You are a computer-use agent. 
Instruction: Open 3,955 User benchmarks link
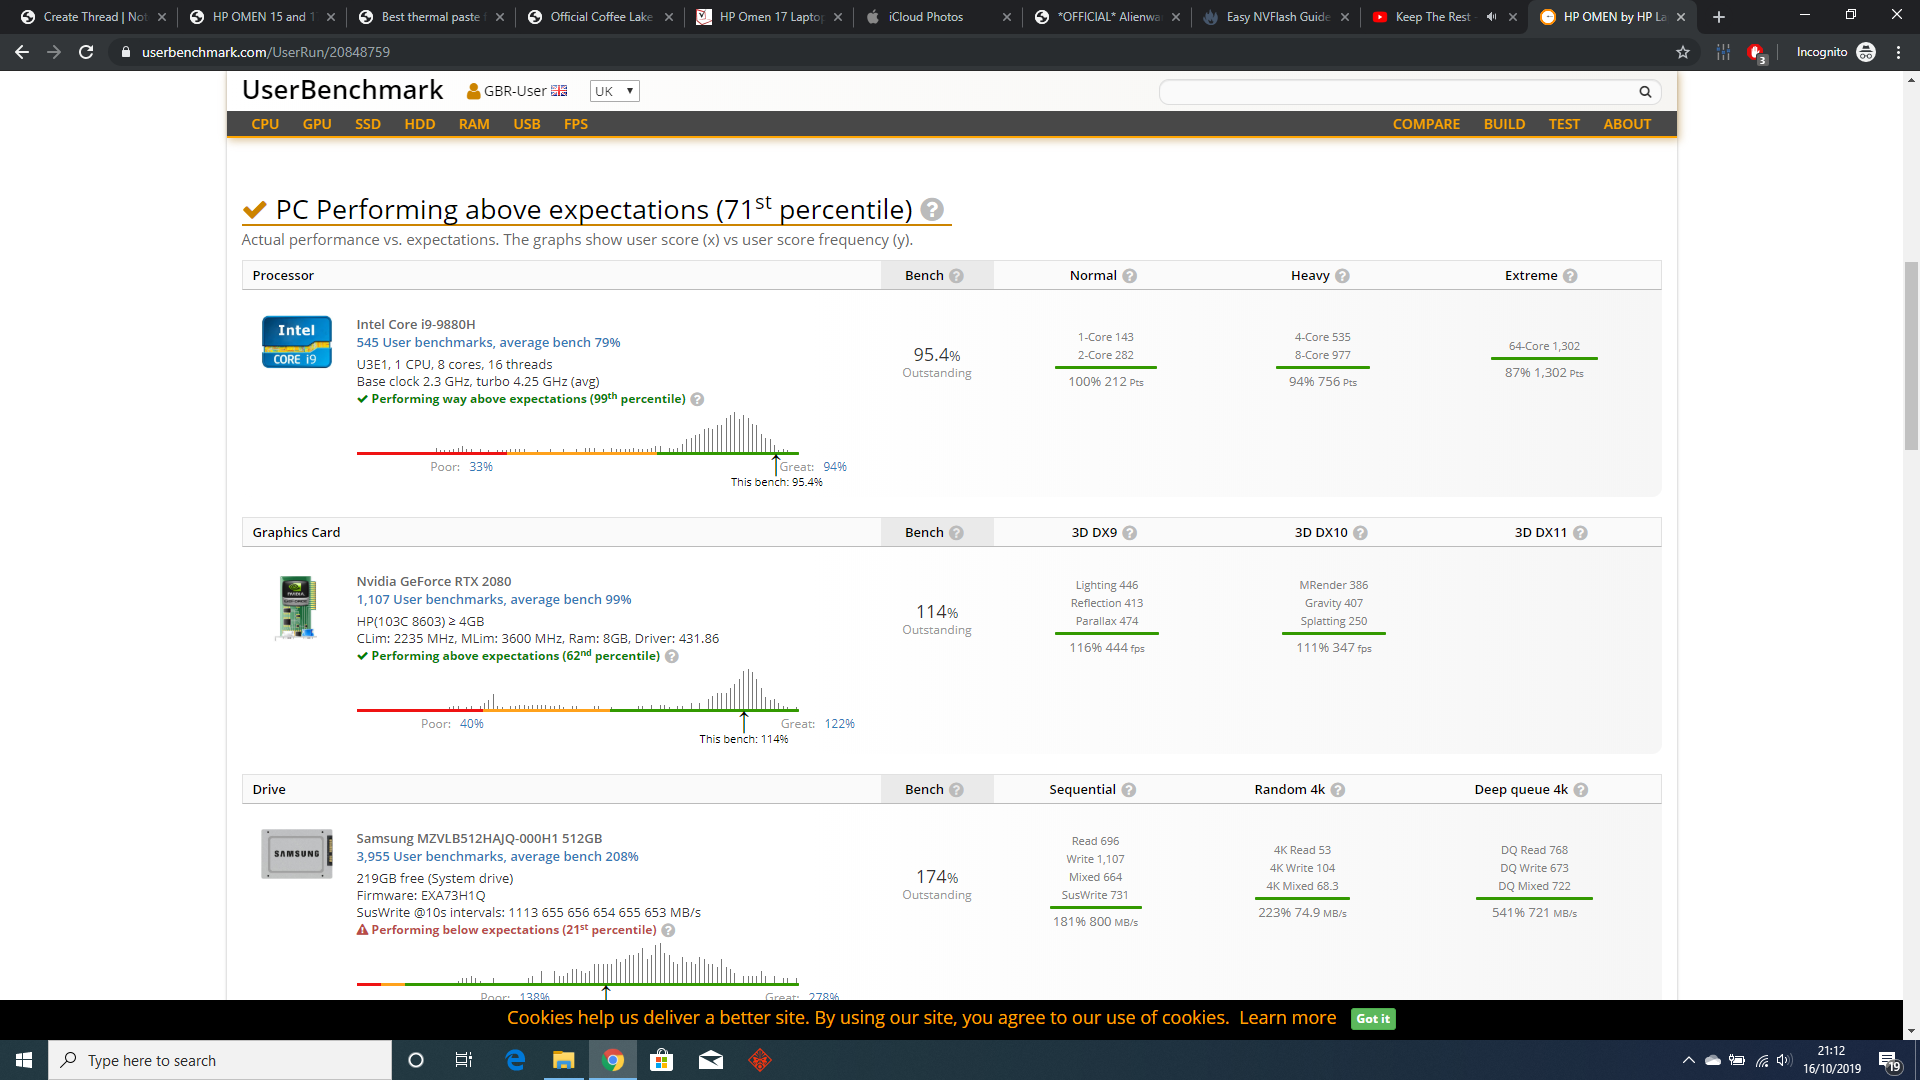(497, 857)
